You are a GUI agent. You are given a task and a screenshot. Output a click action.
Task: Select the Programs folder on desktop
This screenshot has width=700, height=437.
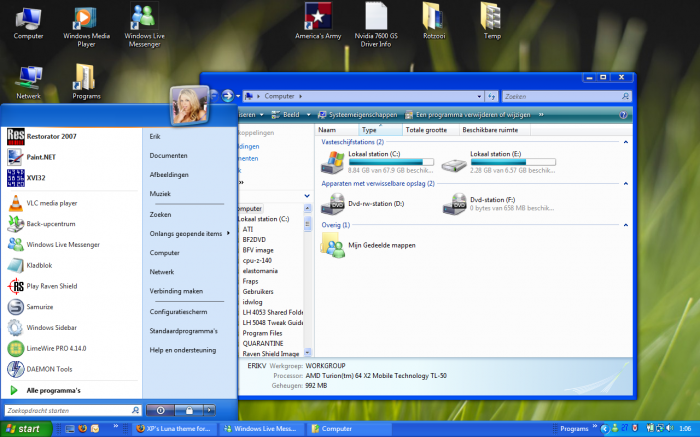click(x=86, y=83)
